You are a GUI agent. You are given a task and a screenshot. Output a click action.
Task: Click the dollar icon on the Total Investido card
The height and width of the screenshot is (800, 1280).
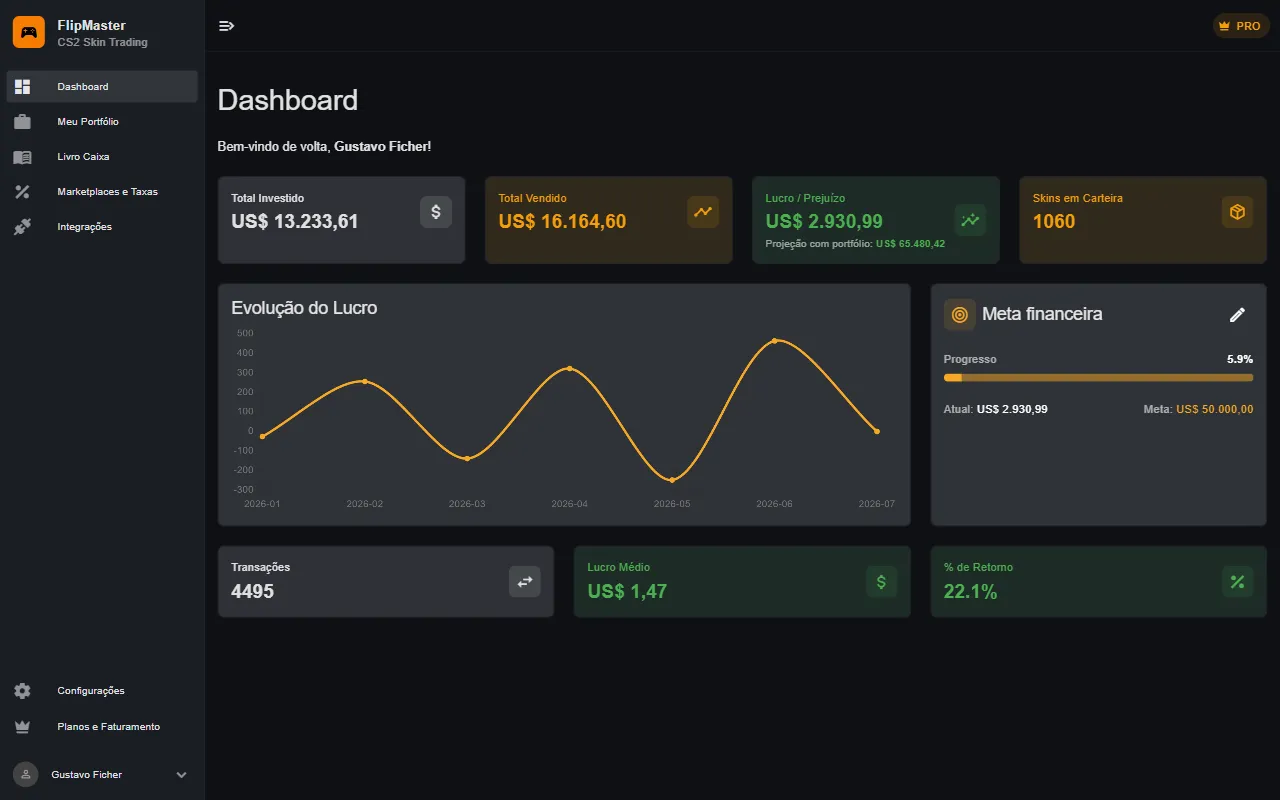pyautogui.click(x=436, y=212)
